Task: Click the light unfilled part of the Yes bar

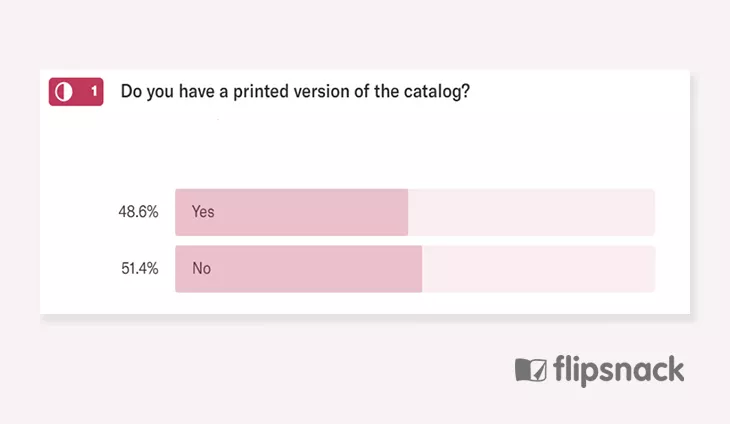Action: click(531, 212)
